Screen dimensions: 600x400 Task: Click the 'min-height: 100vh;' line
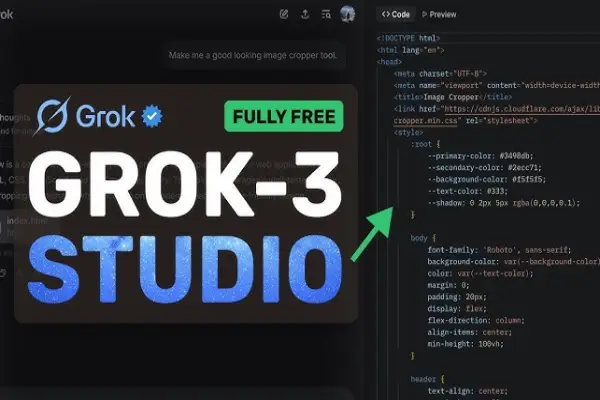465,344
